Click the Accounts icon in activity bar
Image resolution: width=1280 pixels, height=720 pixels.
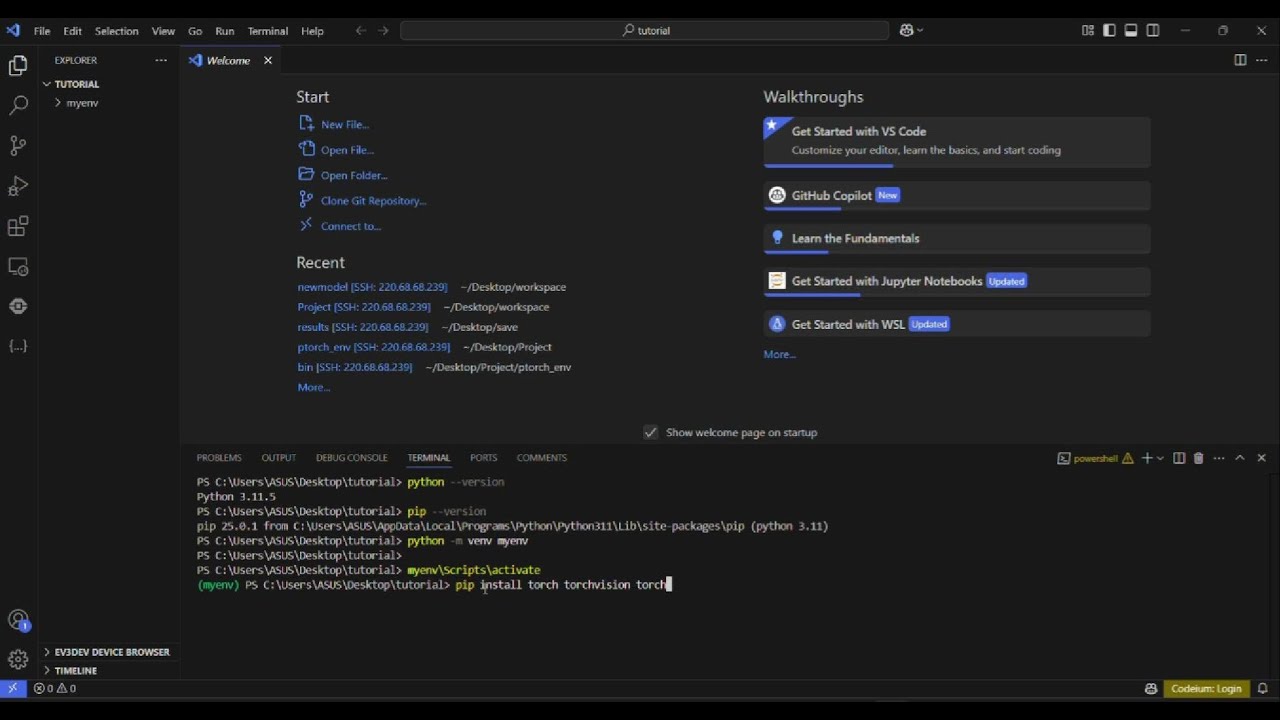[x=18, y=621]
